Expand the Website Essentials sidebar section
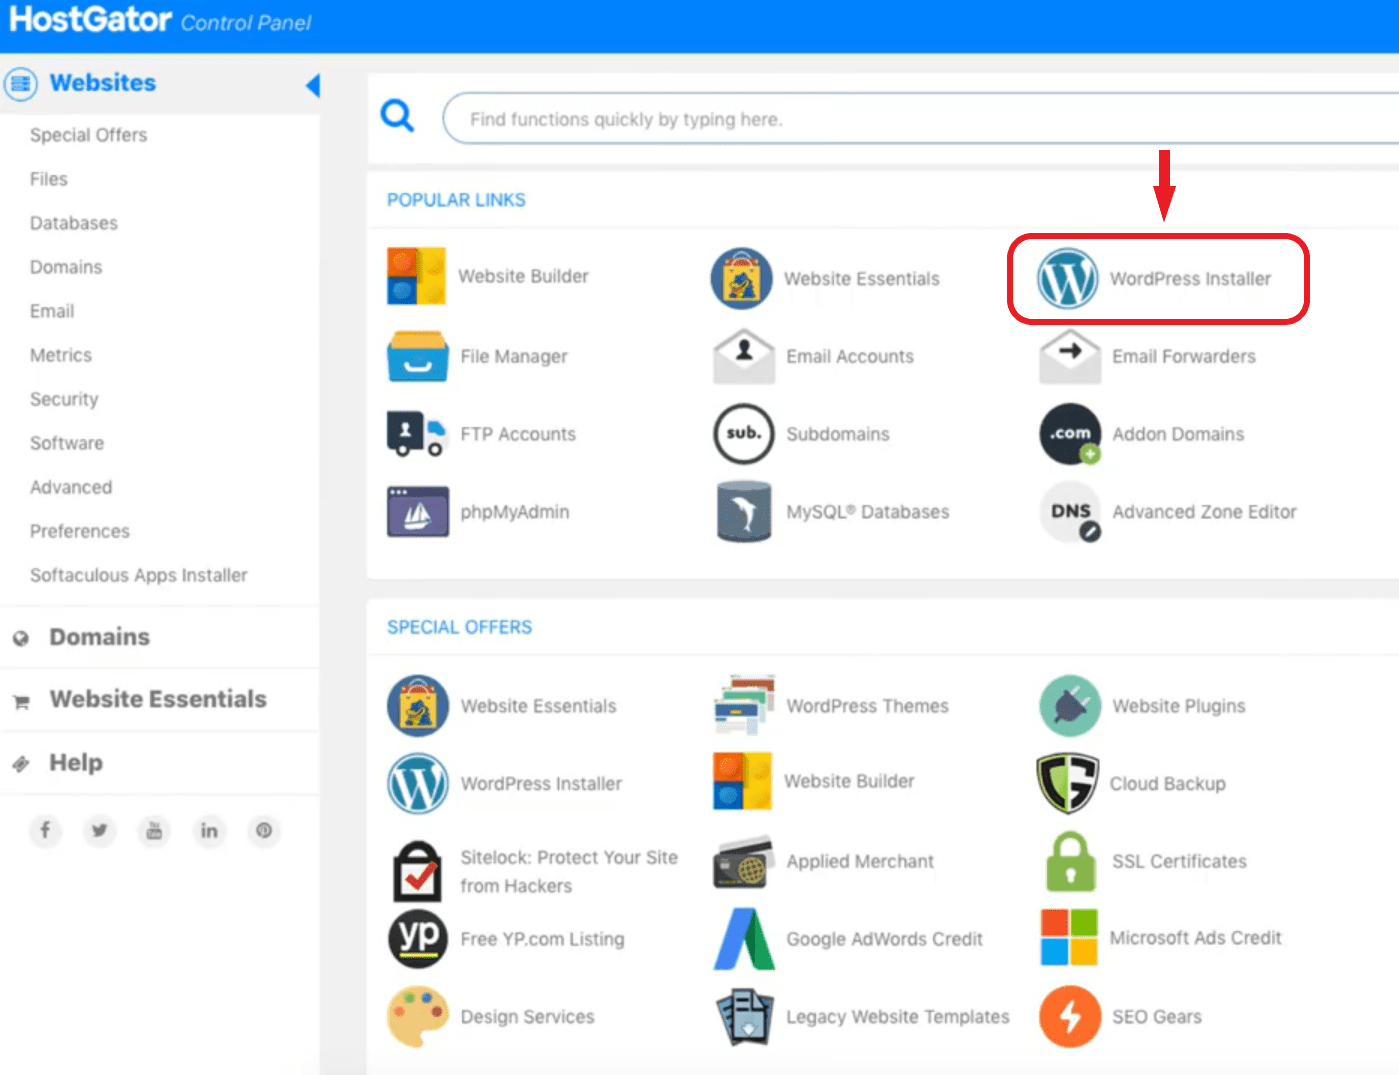The width and height of the screenshot is (1399, 1075). click(x=160, y=699)
